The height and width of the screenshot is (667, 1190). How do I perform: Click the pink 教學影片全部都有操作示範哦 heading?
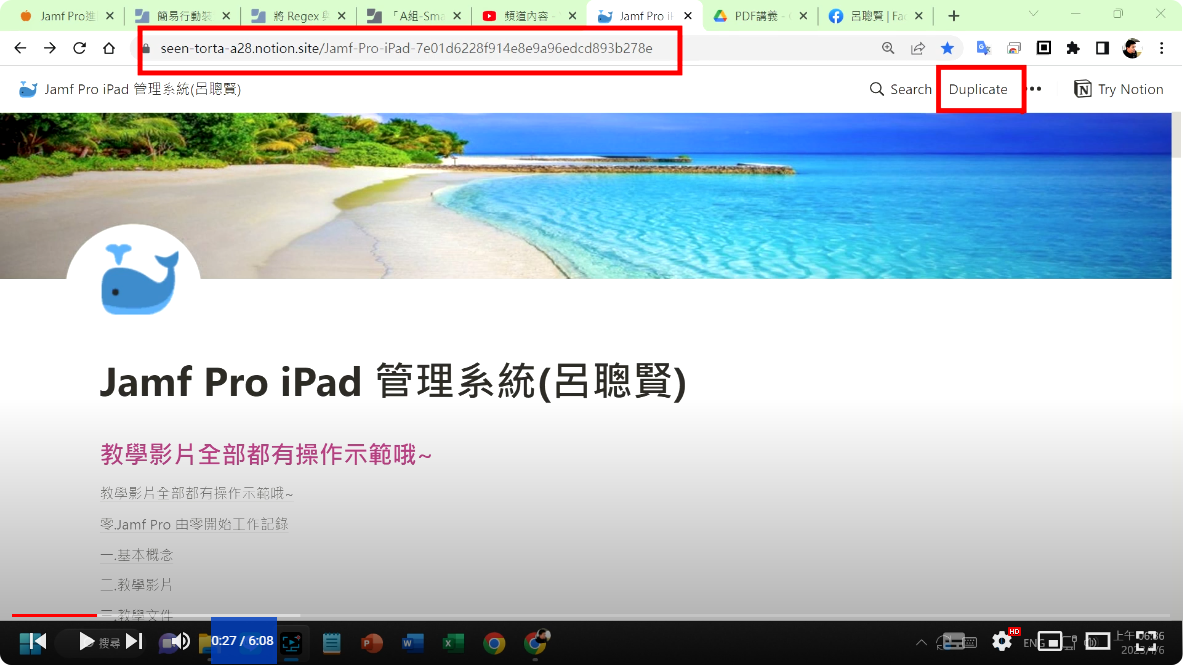coord(266,455)
